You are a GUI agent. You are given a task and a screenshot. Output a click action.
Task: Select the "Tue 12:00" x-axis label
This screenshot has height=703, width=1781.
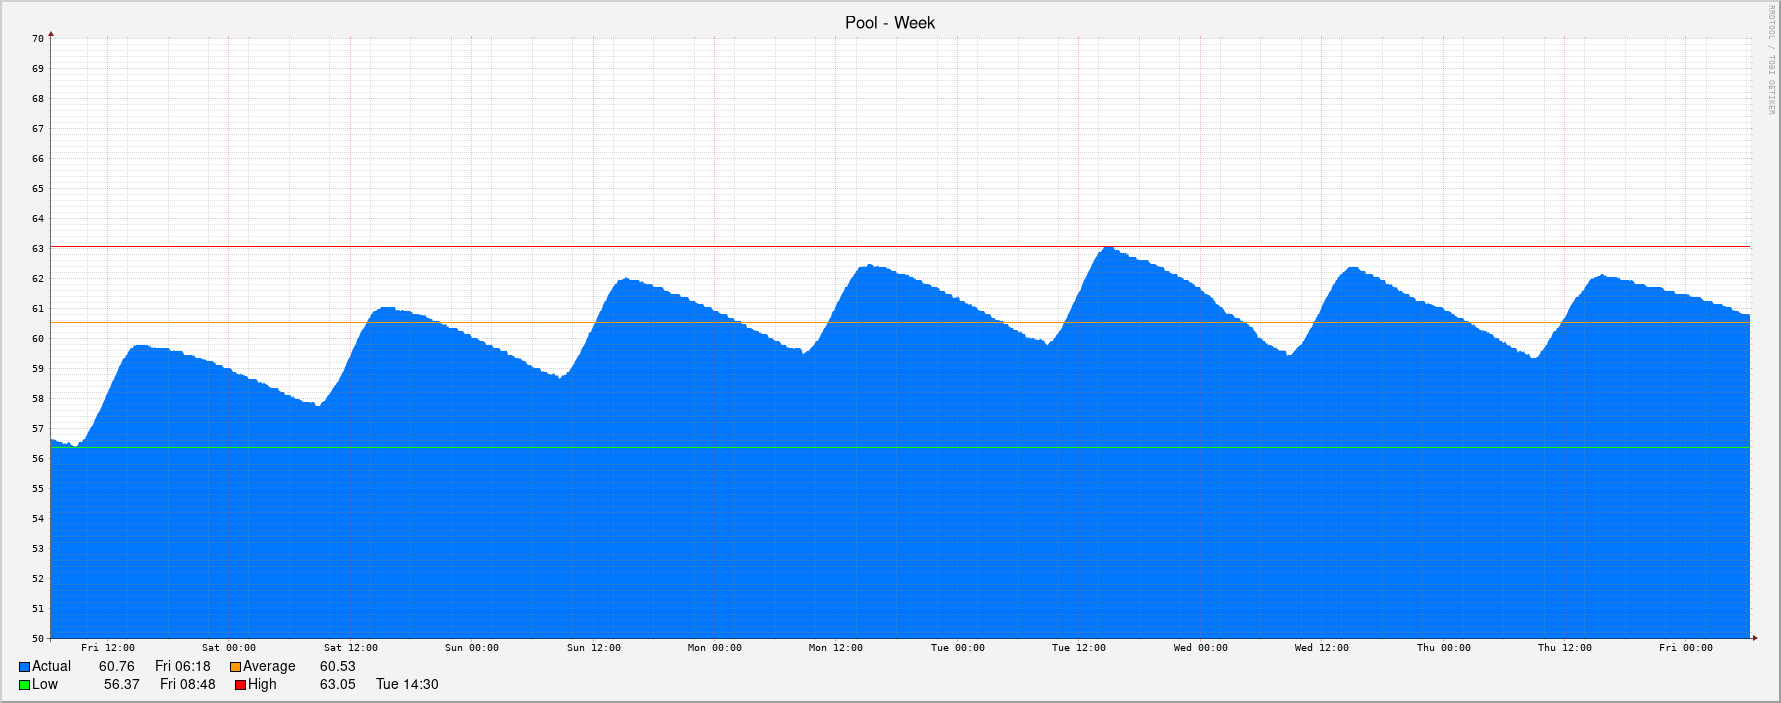(x=1078, y=648)
